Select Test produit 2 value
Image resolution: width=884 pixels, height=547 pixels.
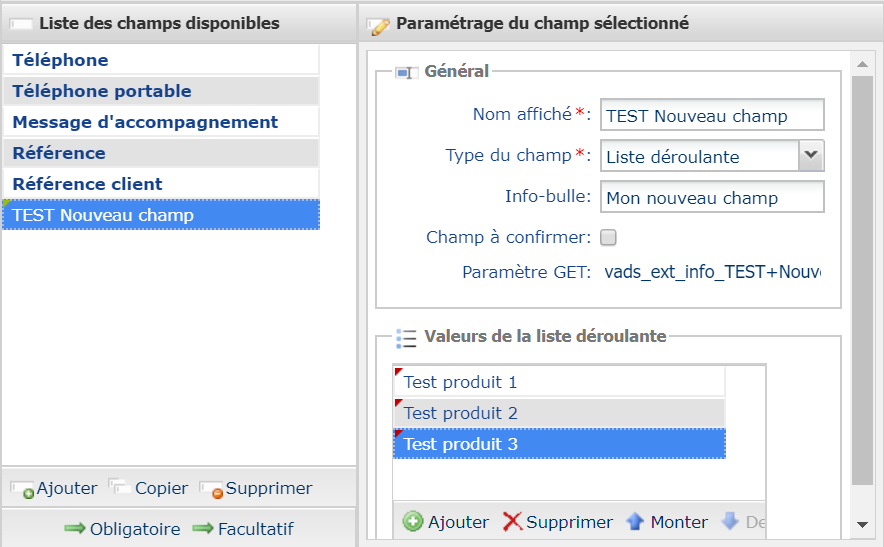click(559, 413)
